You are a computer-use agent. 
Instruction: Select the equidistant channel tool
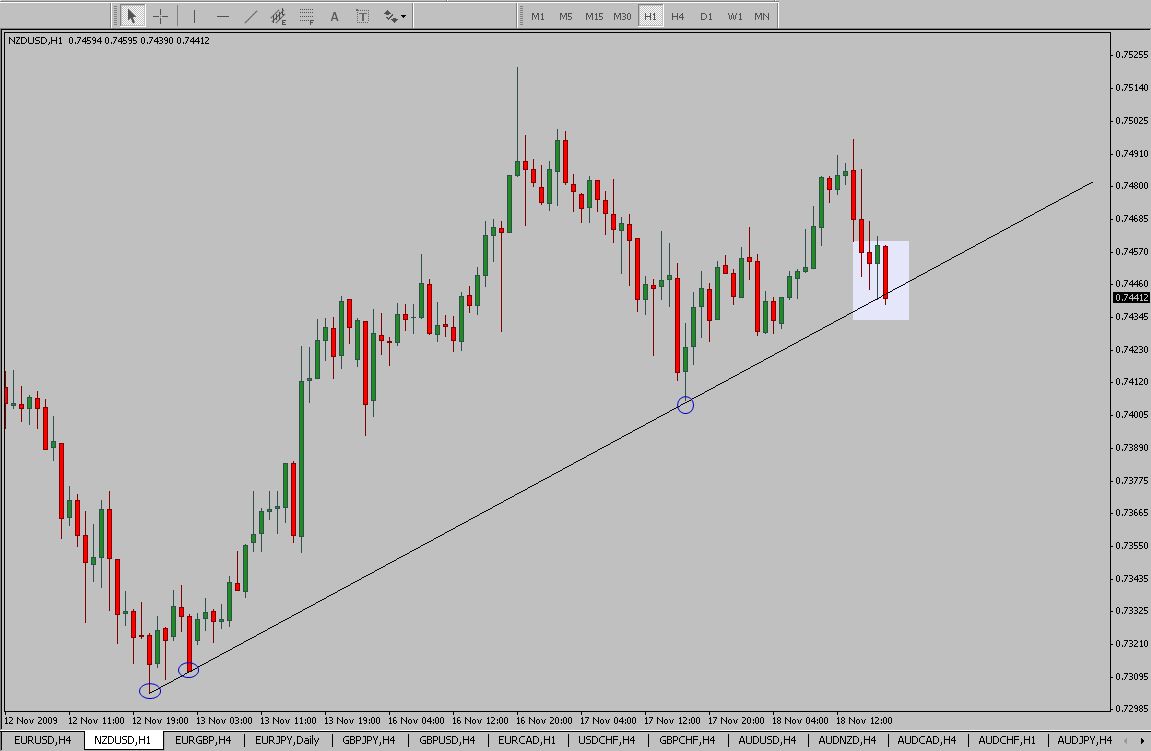pyautogui.click(x=279, y=16)
